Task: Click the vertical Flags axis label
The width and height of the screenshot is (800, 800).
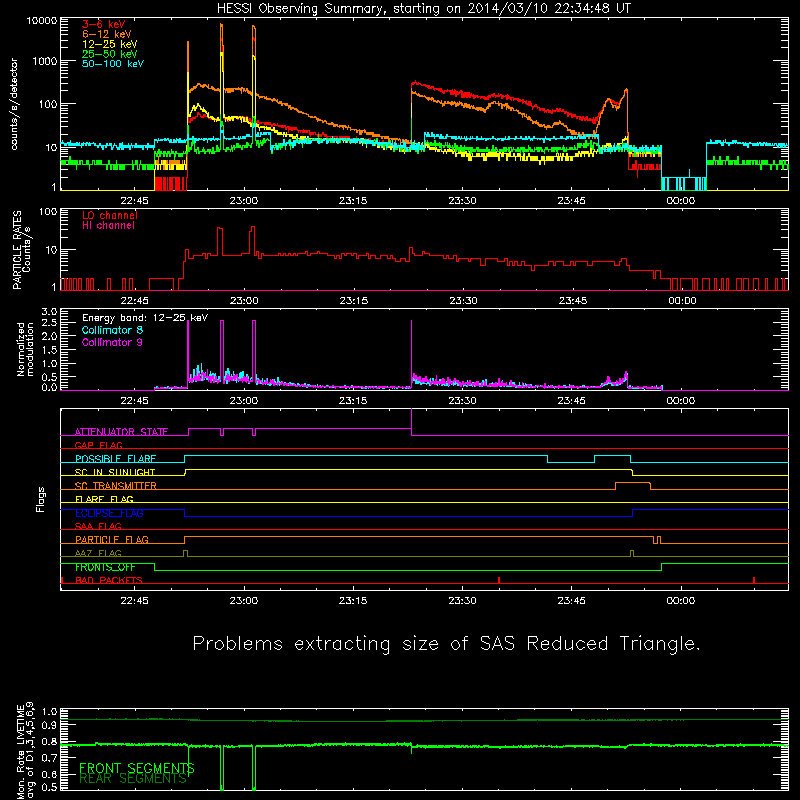Action: click(x=41, y=499)
